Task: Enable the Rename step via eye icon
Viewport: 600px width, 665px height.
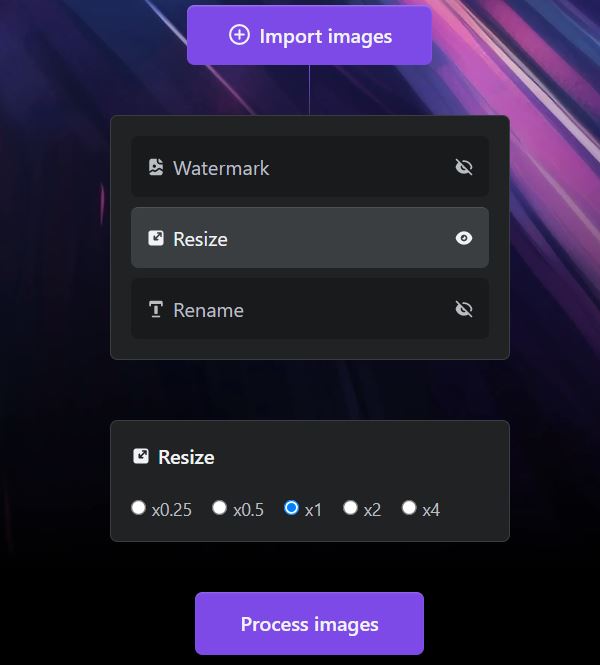Action: click(x=463, y=309)
